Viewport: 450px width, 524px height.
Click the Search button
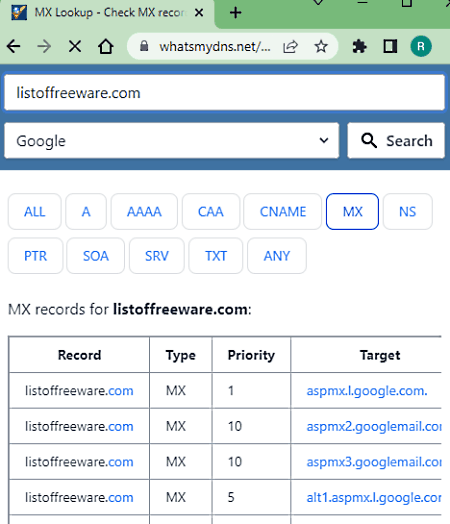[x=396, y=141]
